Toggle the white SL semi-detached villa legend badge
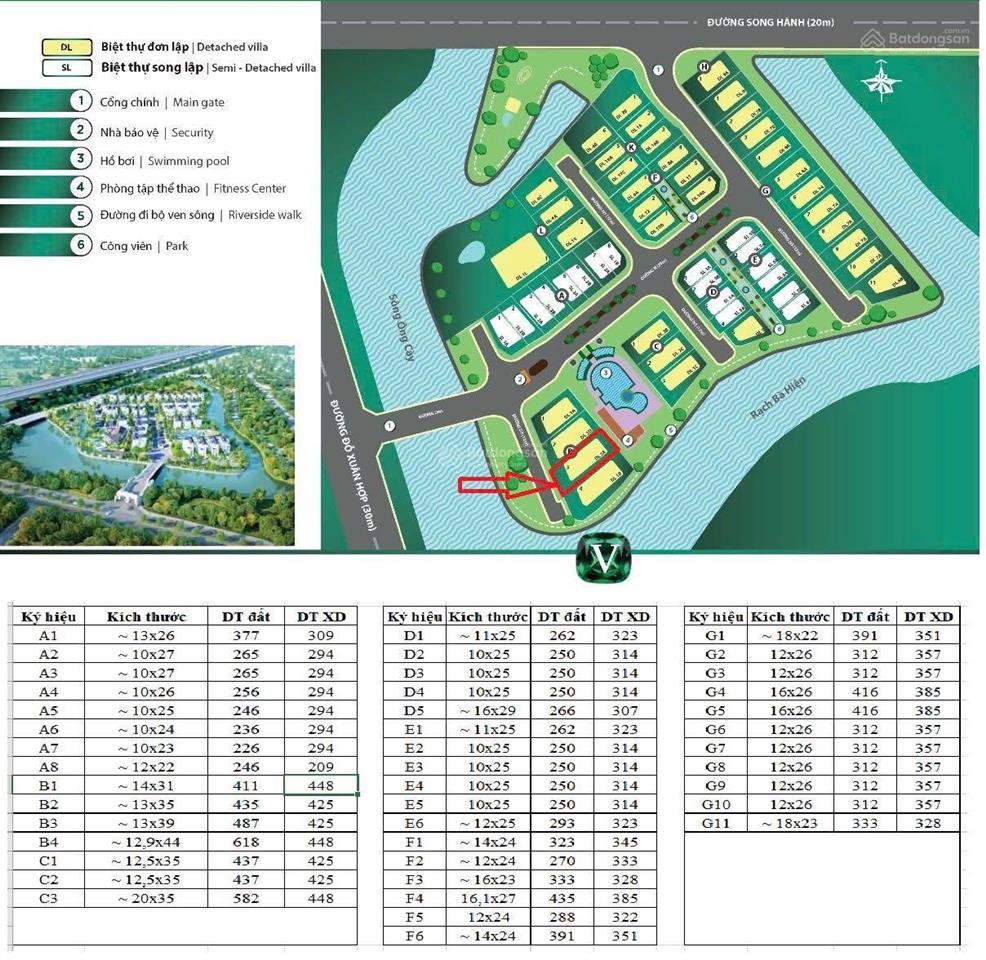The image size is (986, 960). 65,69
